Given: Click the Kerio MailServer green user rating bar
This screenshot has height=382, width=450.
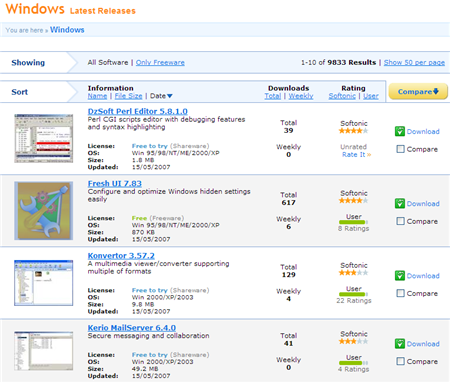Looking at the screenshot, I should pyautogui.click(x=353, y=363).
